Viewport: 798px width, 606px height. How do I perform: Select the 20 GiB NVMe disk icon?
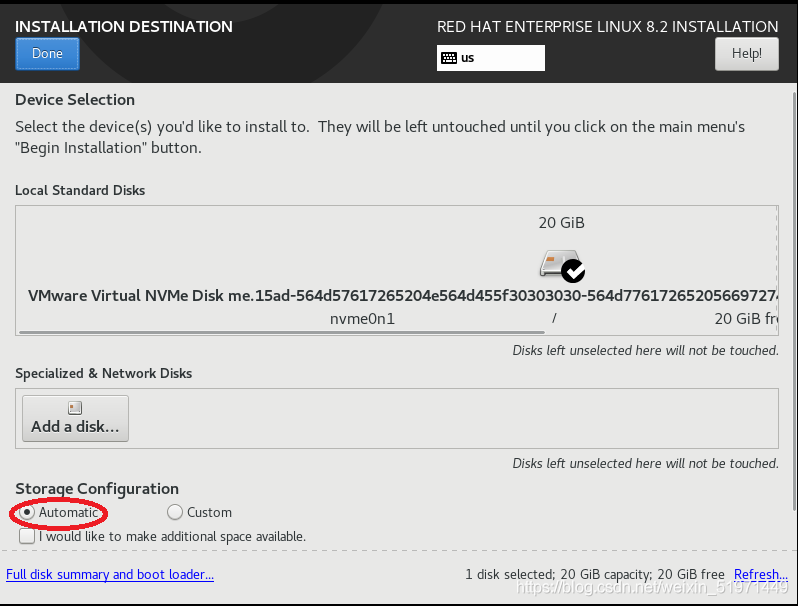click(562, 266)
